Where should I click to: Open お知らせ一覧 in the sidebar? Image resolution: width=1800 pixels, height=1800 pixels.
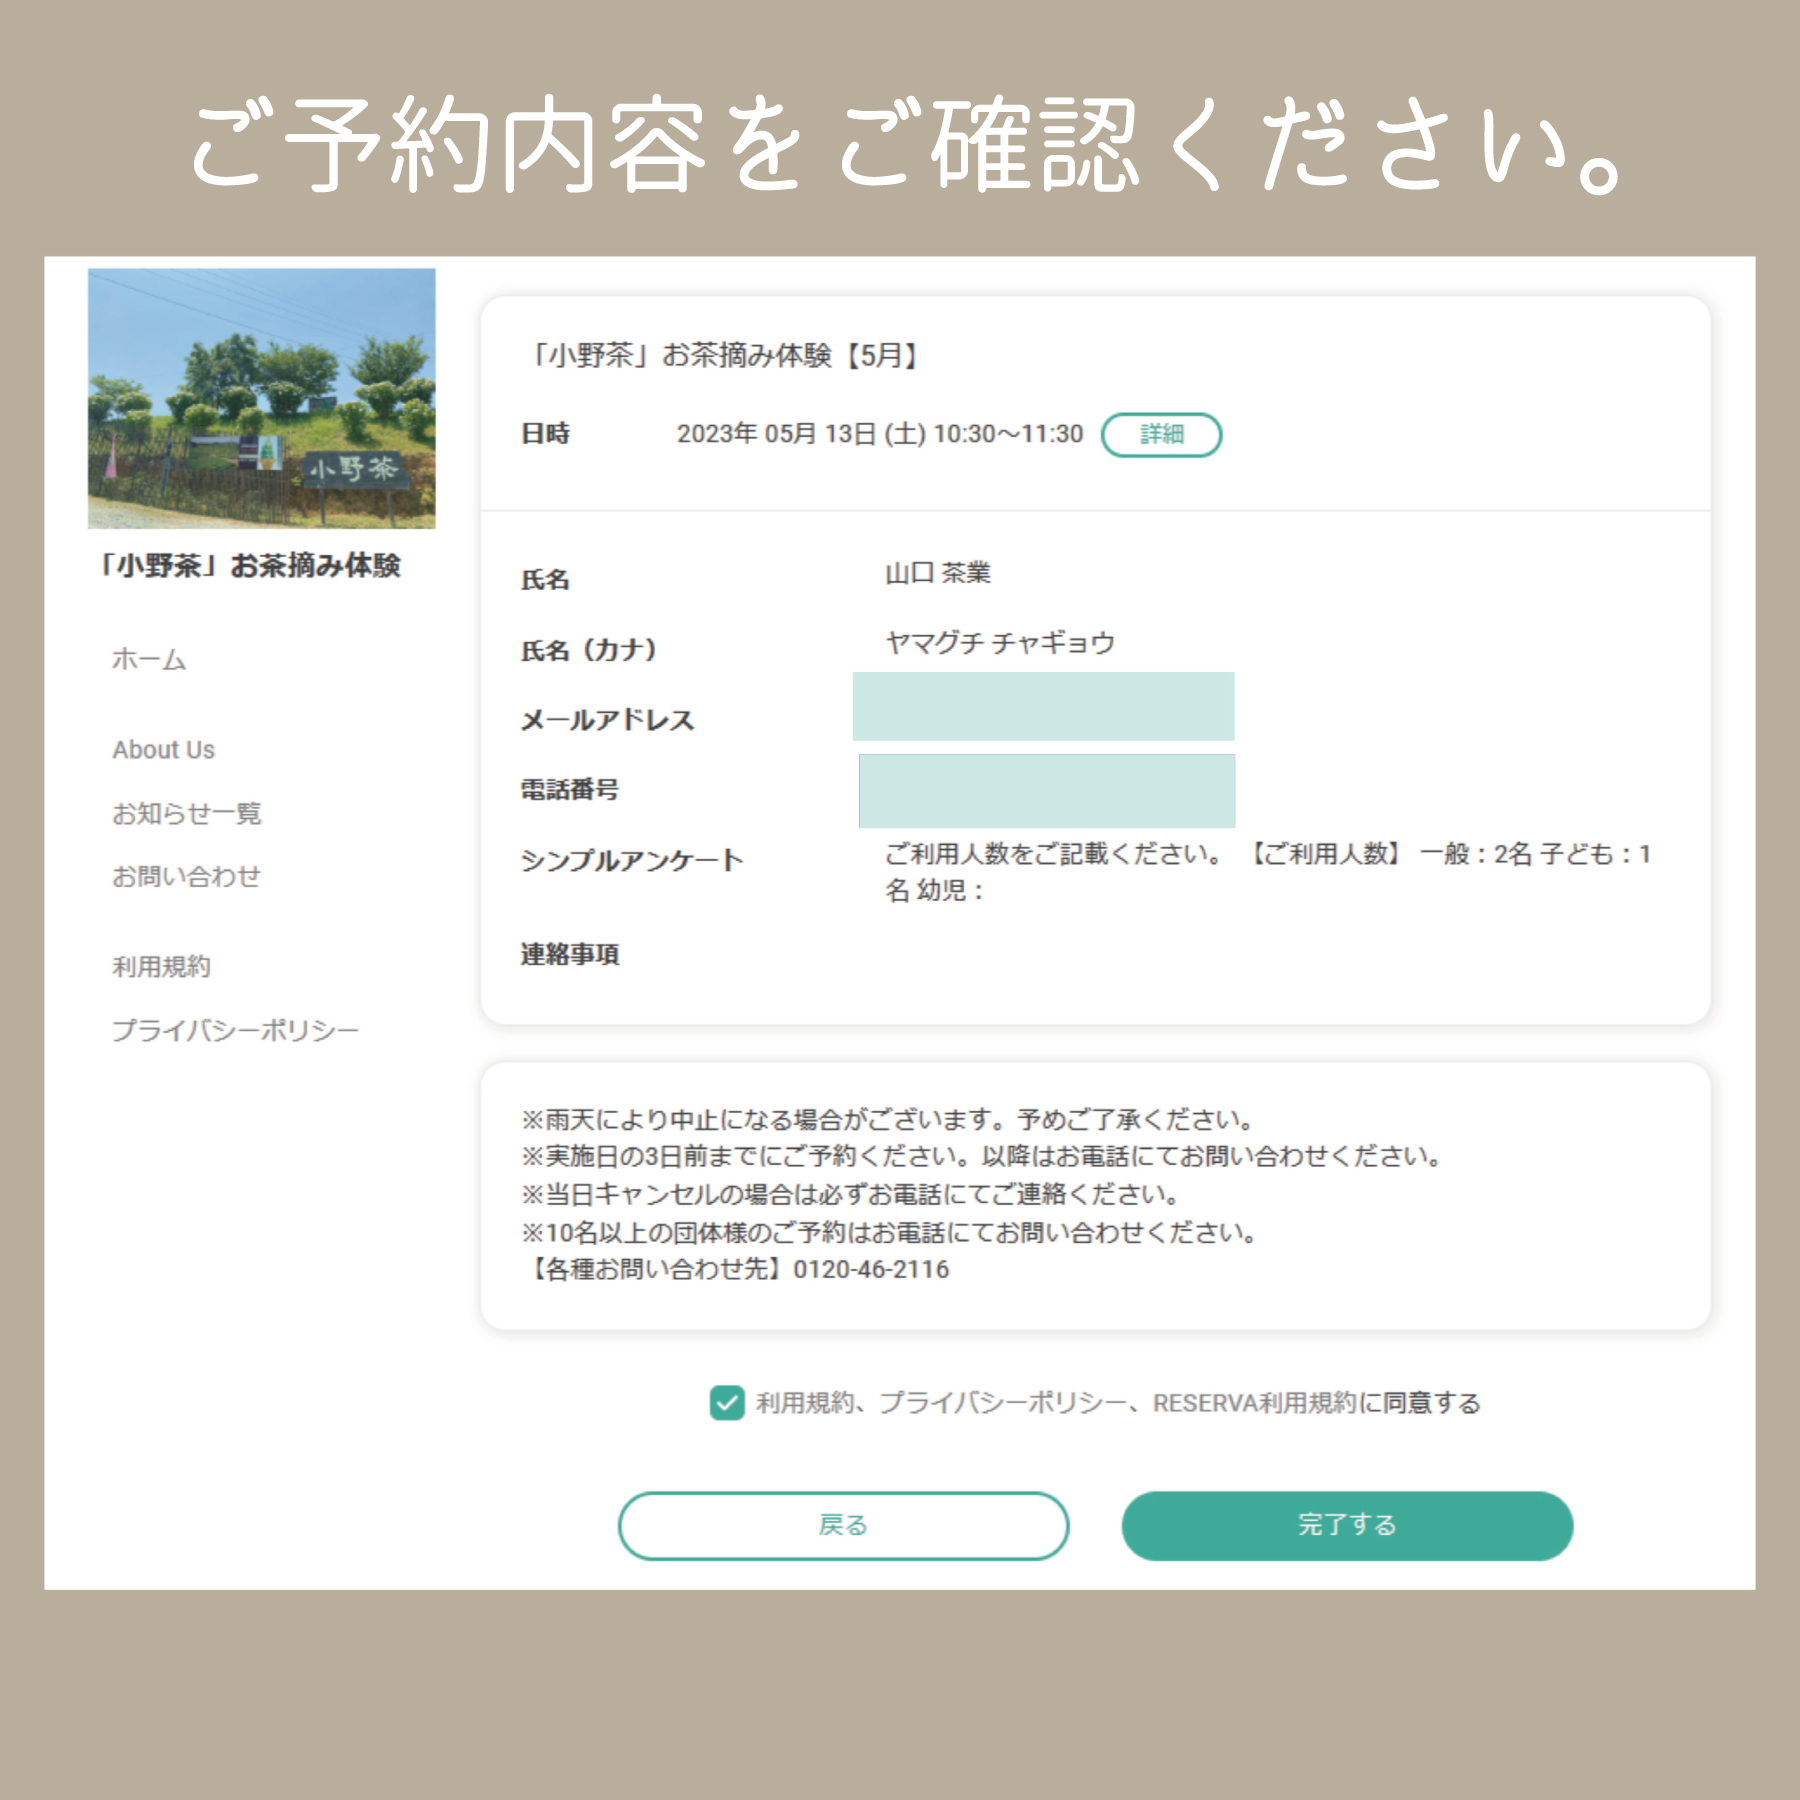[186, 814]
